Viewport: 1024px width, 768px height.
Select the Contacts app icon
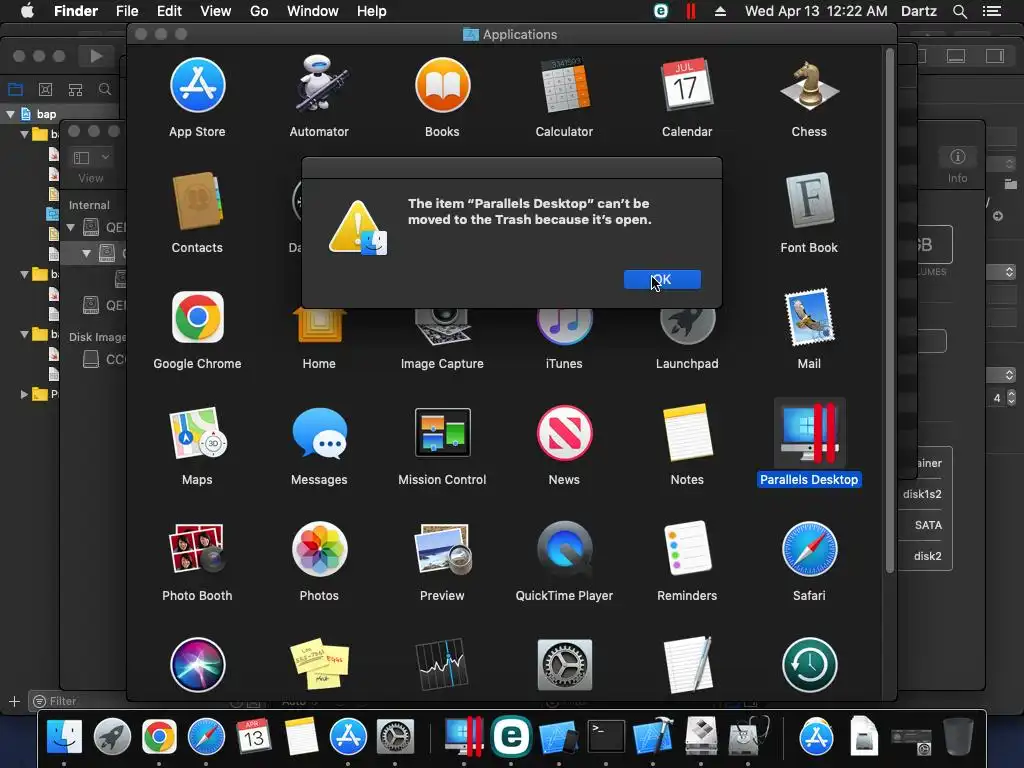pos(197,201)
